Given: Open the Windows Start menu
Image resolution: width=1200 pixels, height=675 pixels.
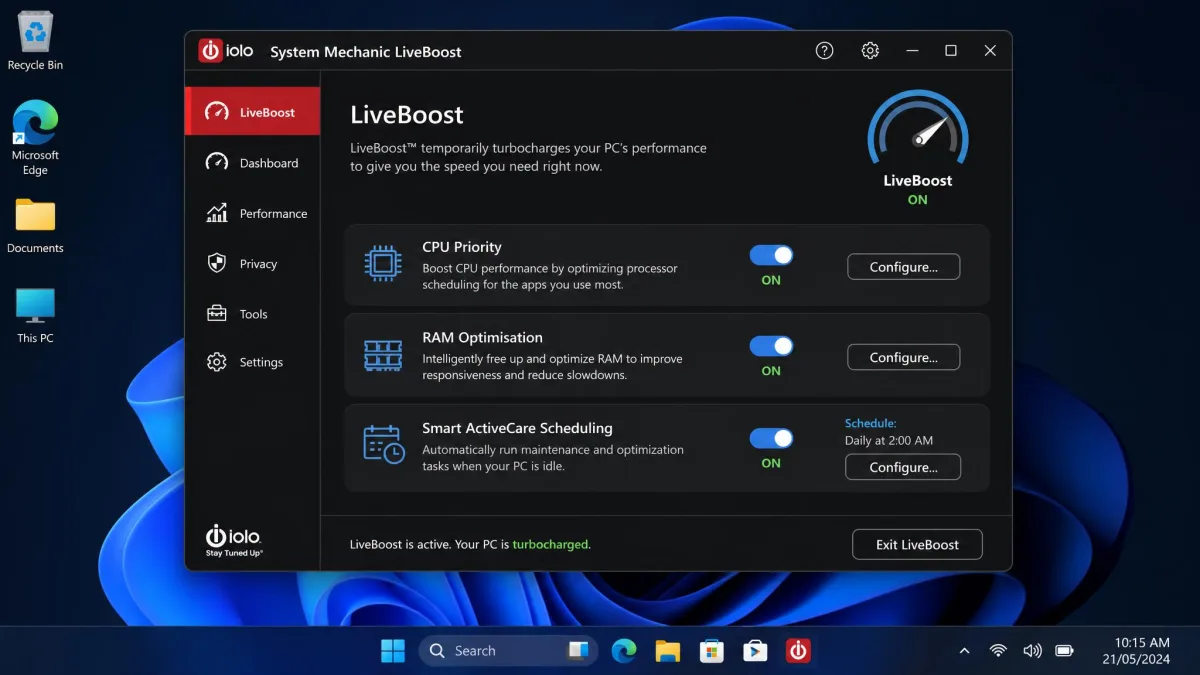Looking at the screenshot, I should (x=393, y=651).
